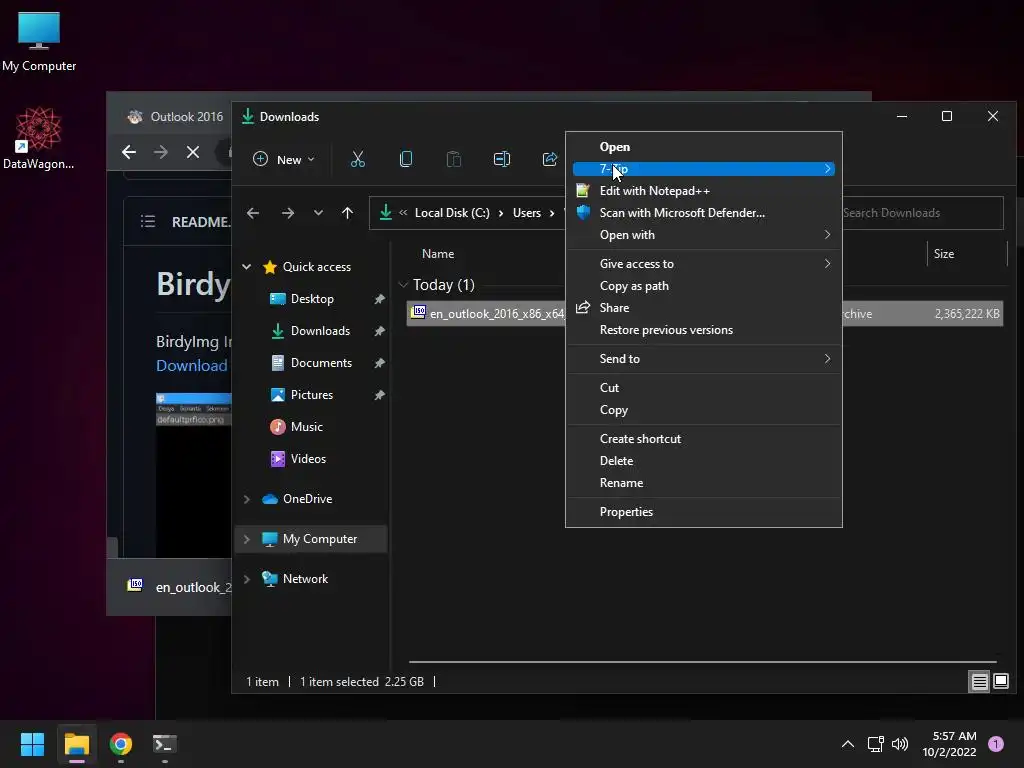This screenshot has width=1024, height=768.
Task: Show hidden system tray icons
Action: (848, 744)
